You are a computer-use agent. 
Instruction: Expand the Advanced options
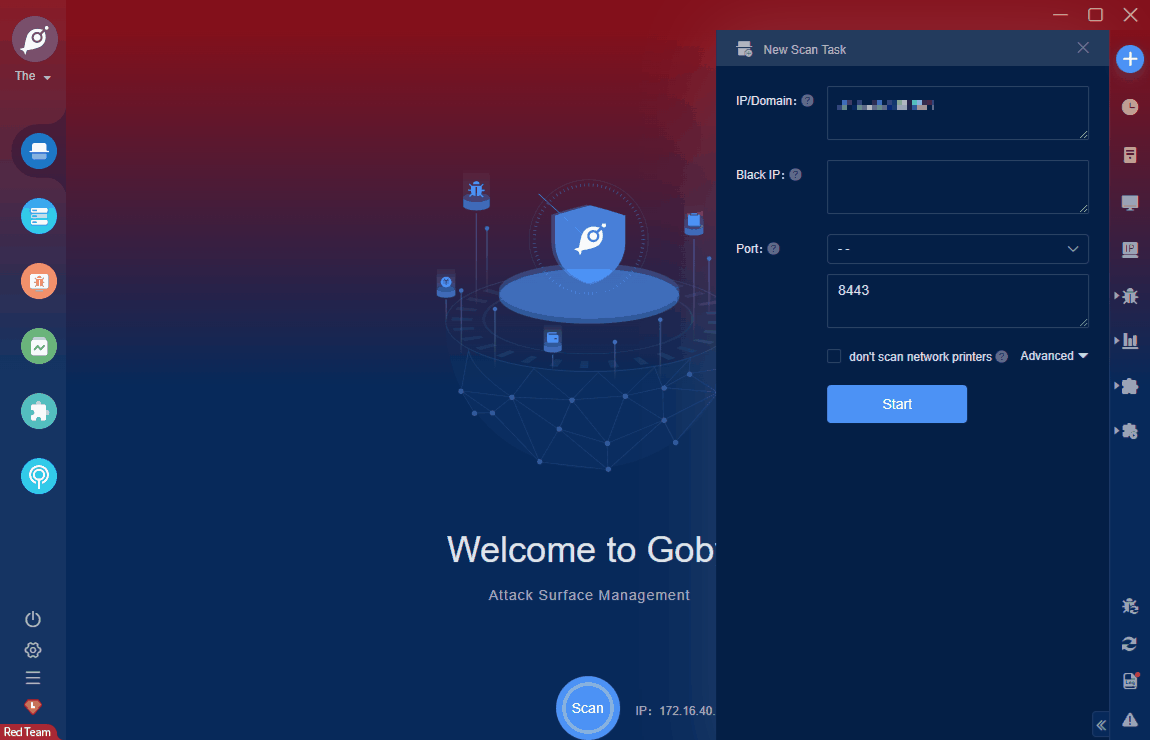(1054, 356)
